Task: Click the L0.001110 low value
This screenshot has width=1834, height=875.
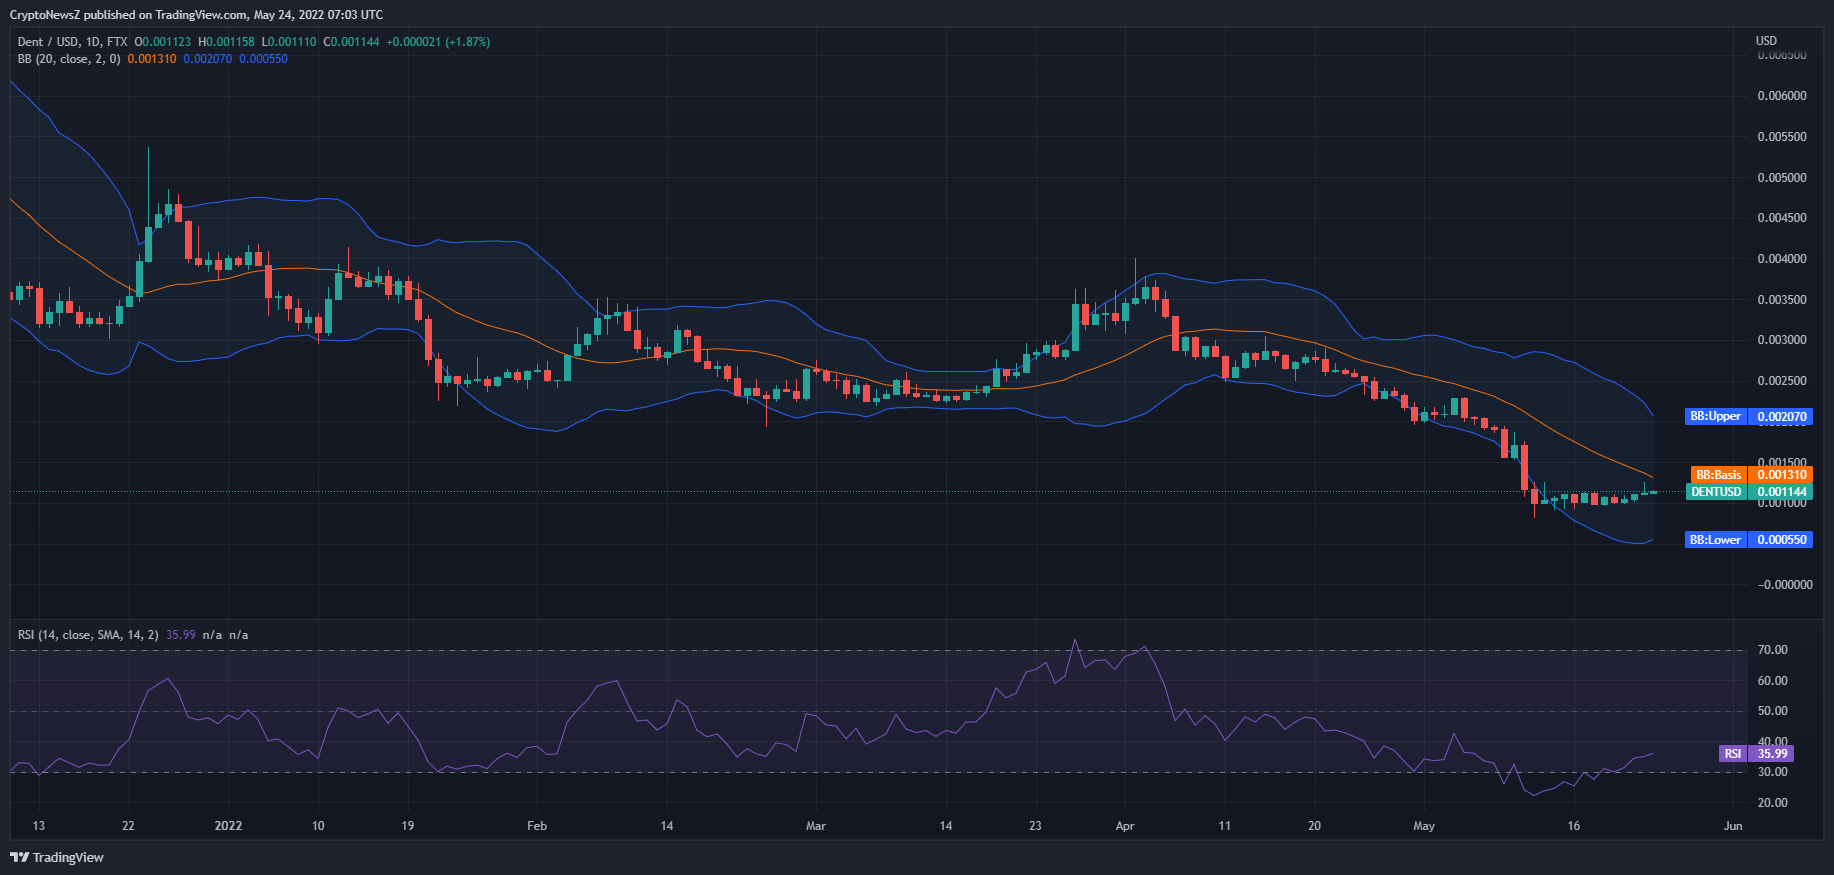Action: (x=289, y=42)
